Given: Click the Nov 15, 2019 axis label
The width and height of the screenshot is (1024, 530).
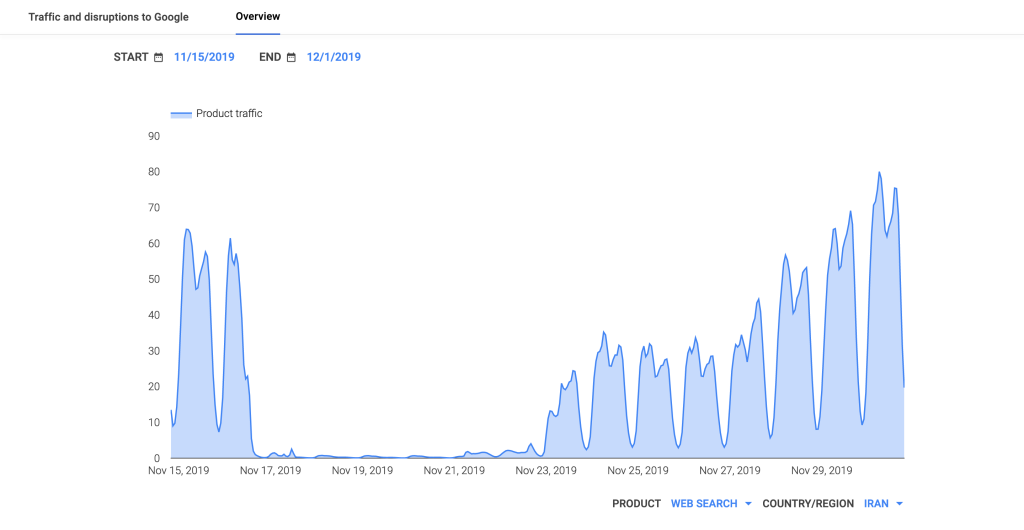Looking at the screenshot, I should [179, 470].
